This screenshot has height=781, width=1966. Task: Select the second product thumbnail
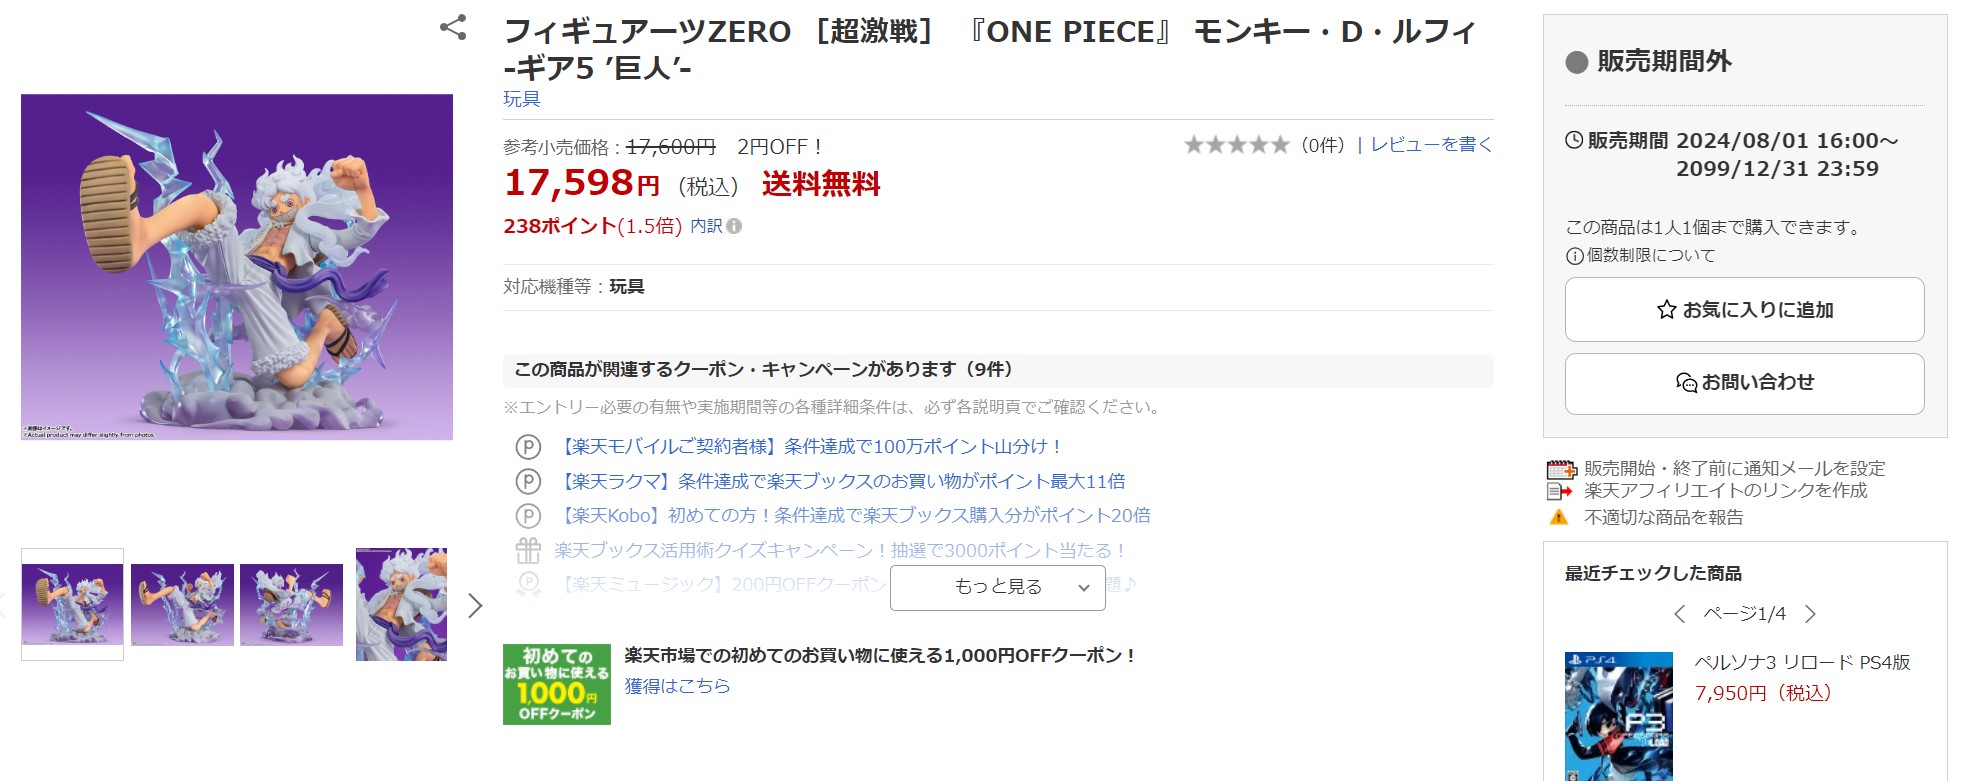tap(182, 604)
